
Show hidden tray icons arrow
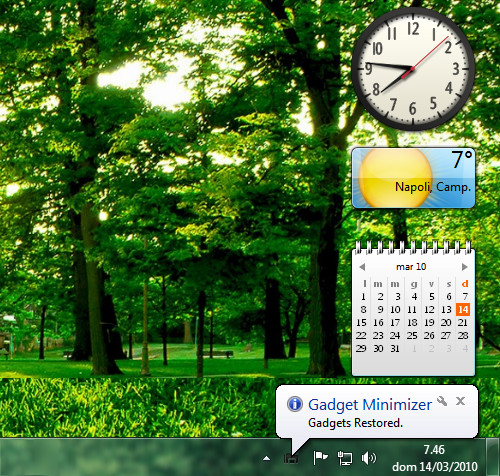(x=266, y=458)
